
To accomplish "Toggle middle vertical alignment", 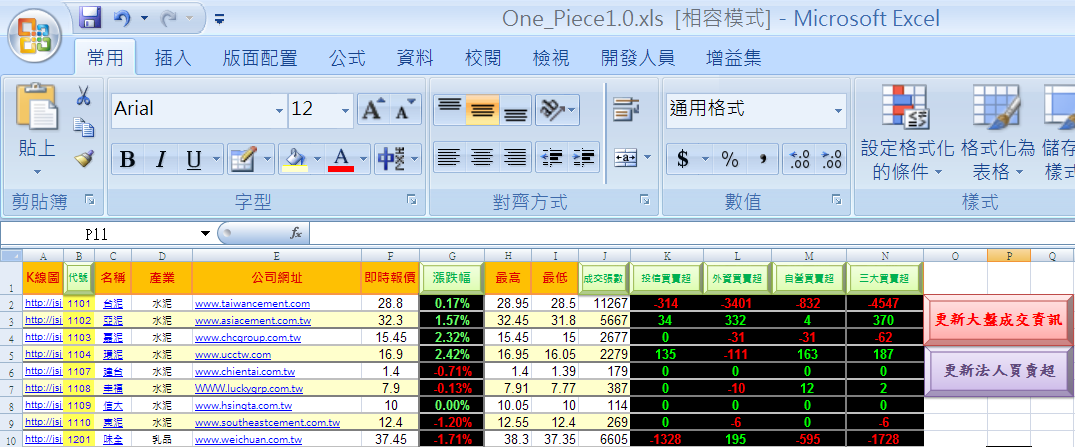I will coord(483,110).
